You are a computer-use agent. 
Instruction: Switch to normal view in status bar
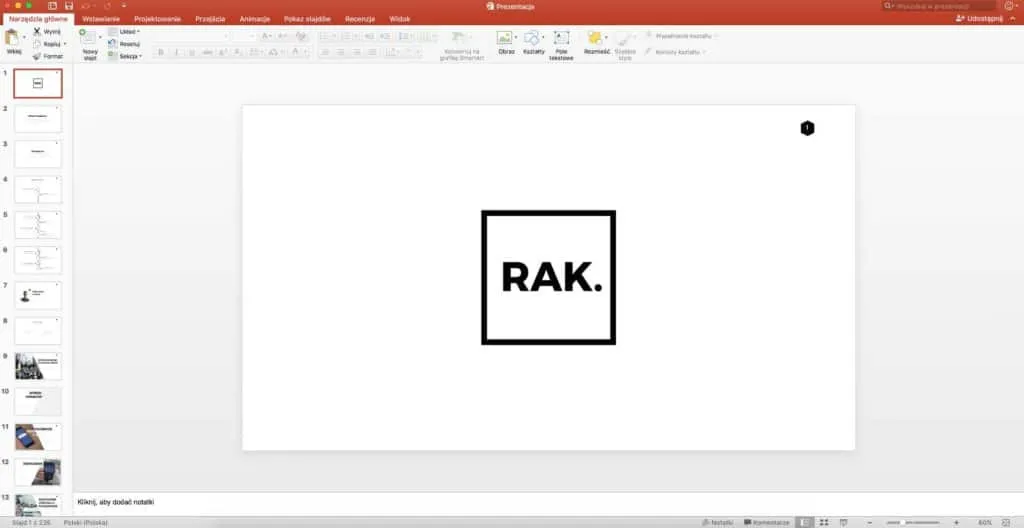807,523
